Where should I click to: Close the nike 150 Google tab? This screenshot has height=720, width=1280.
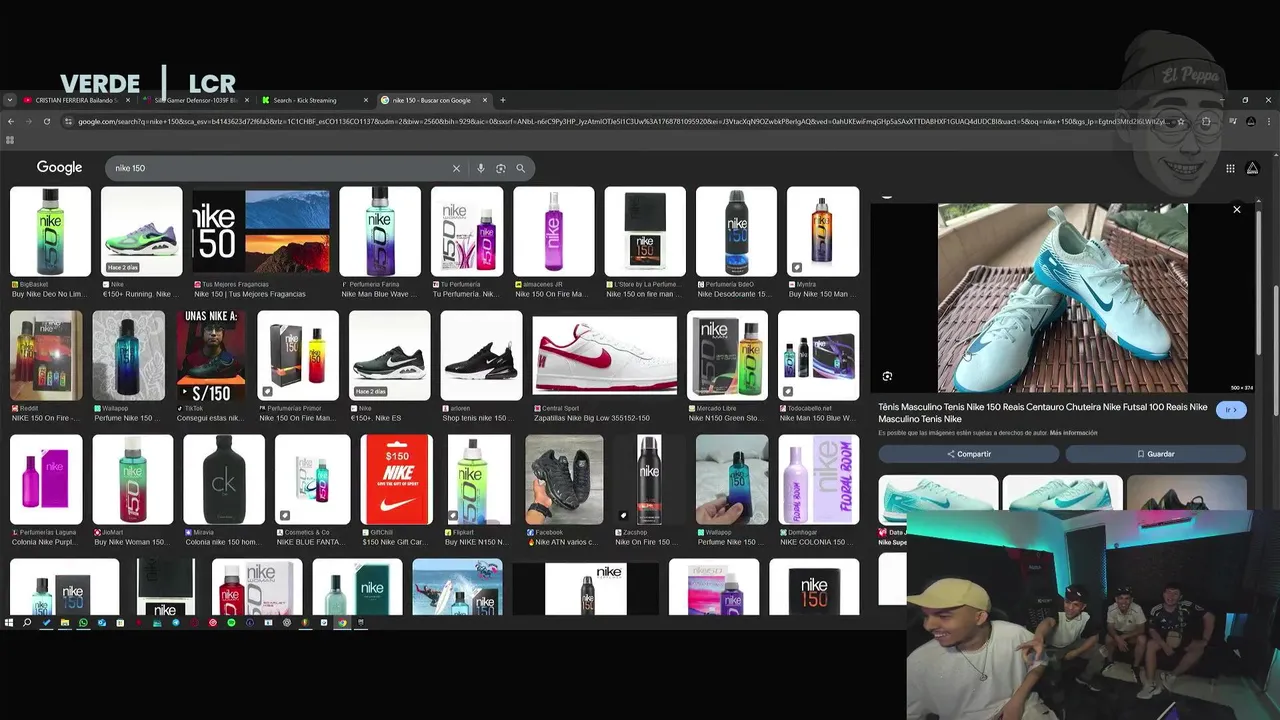click(x=485, y=100)
